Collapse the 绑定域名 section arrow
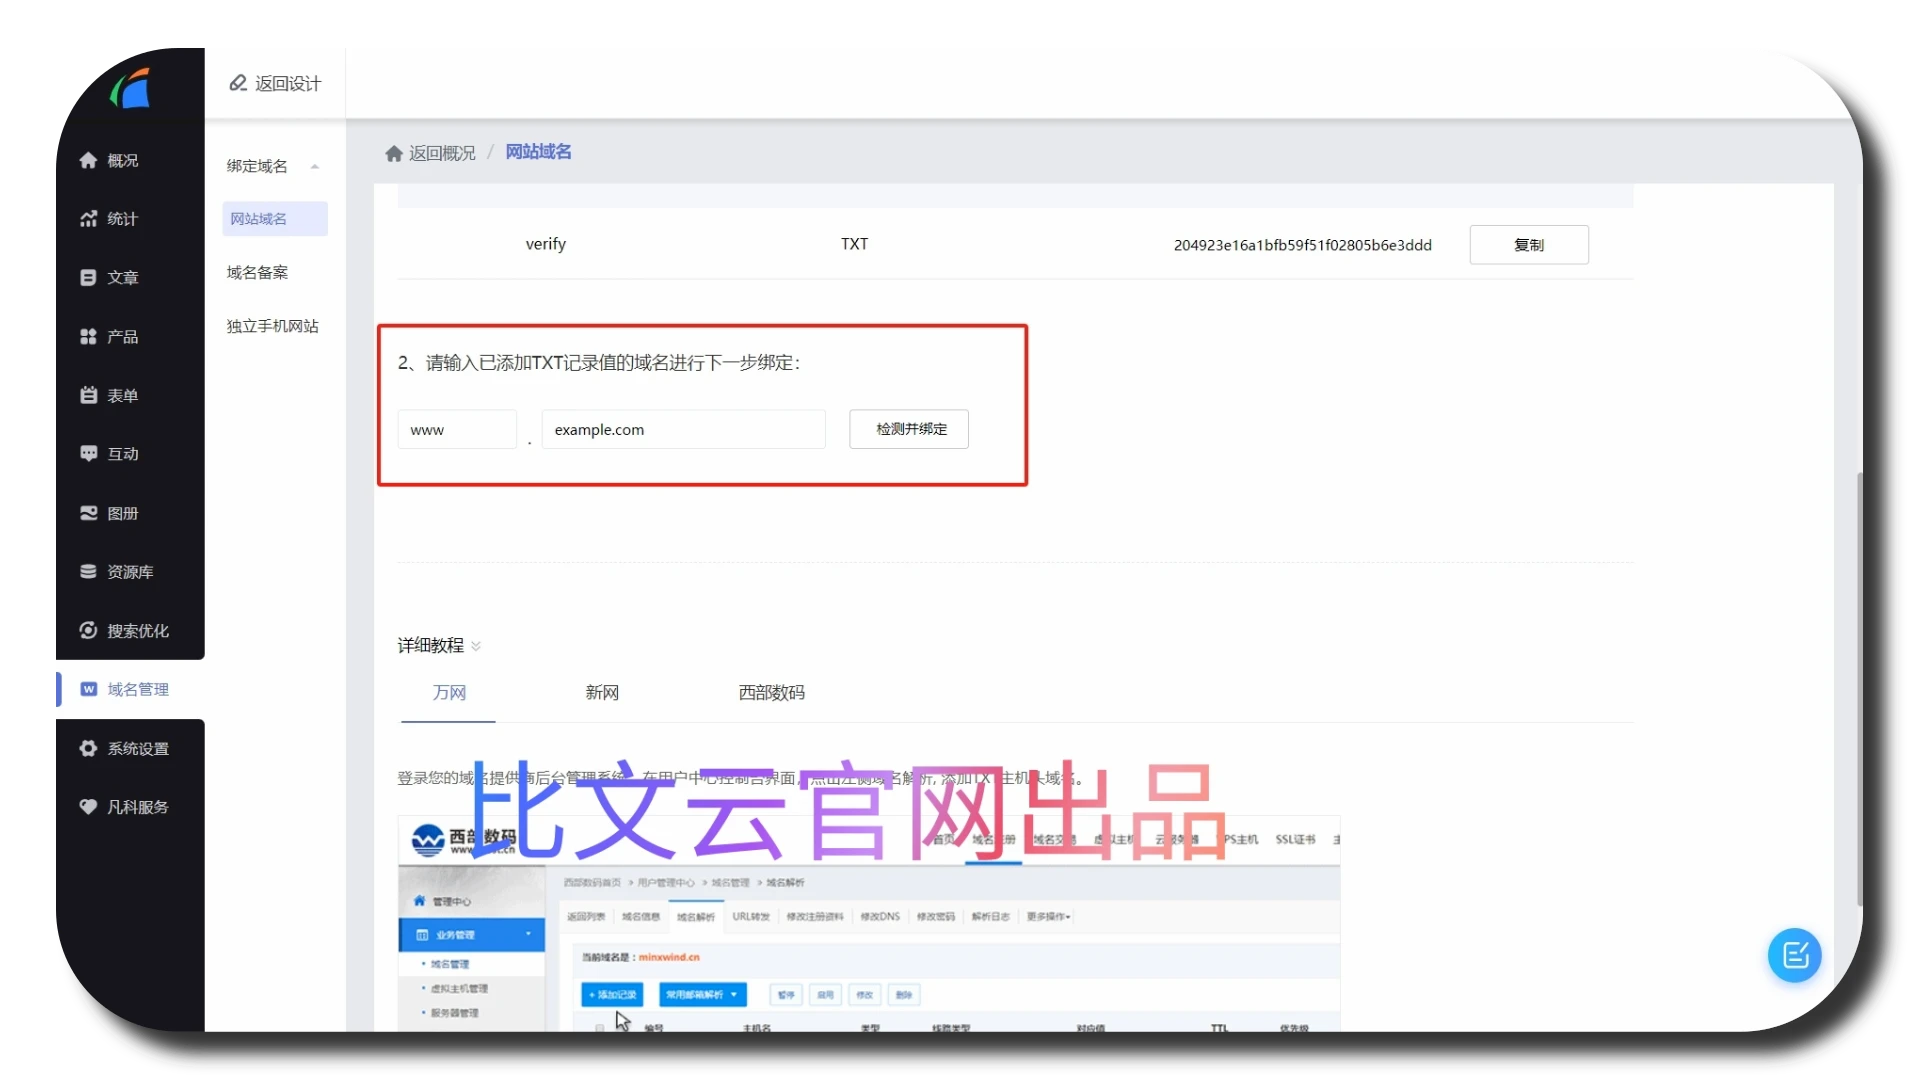Viewport: 1920px width, 1080px height. [x=315, y=167]
